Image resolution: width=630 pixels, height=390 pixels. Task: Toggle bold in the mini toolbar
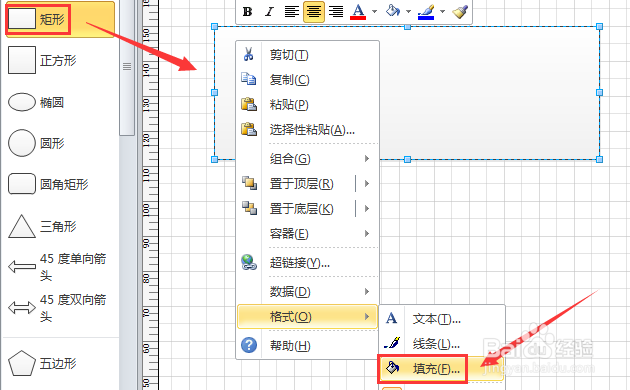coord(248,12)
